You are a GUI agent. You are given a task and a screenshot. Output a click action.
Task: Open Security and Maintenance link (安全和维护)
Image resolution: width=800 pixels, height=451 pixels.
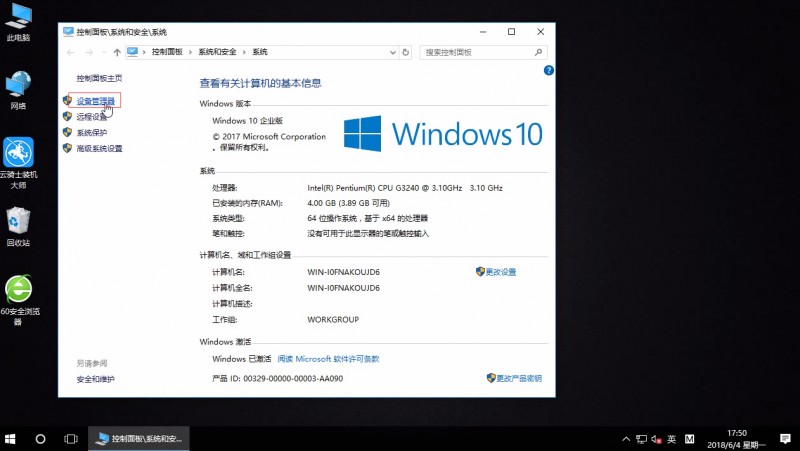(x=95, y=379)
